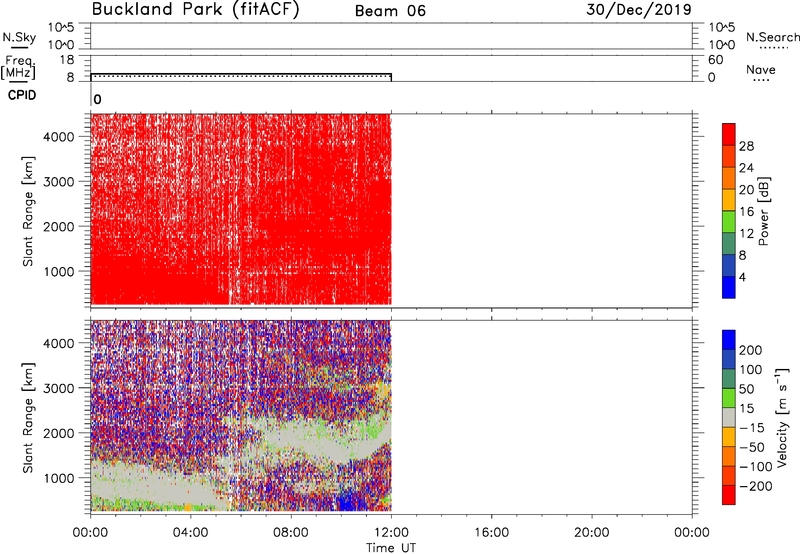Select the 50–100 m/s teal velocity swatch
Image resolution: width=800 pixels, height=554 pixels.
pos(729,379)
